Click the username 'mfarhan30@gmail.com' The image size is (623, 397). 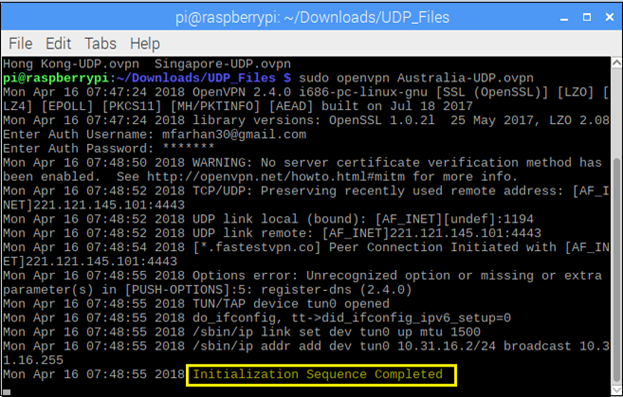[x=234, y=134]
